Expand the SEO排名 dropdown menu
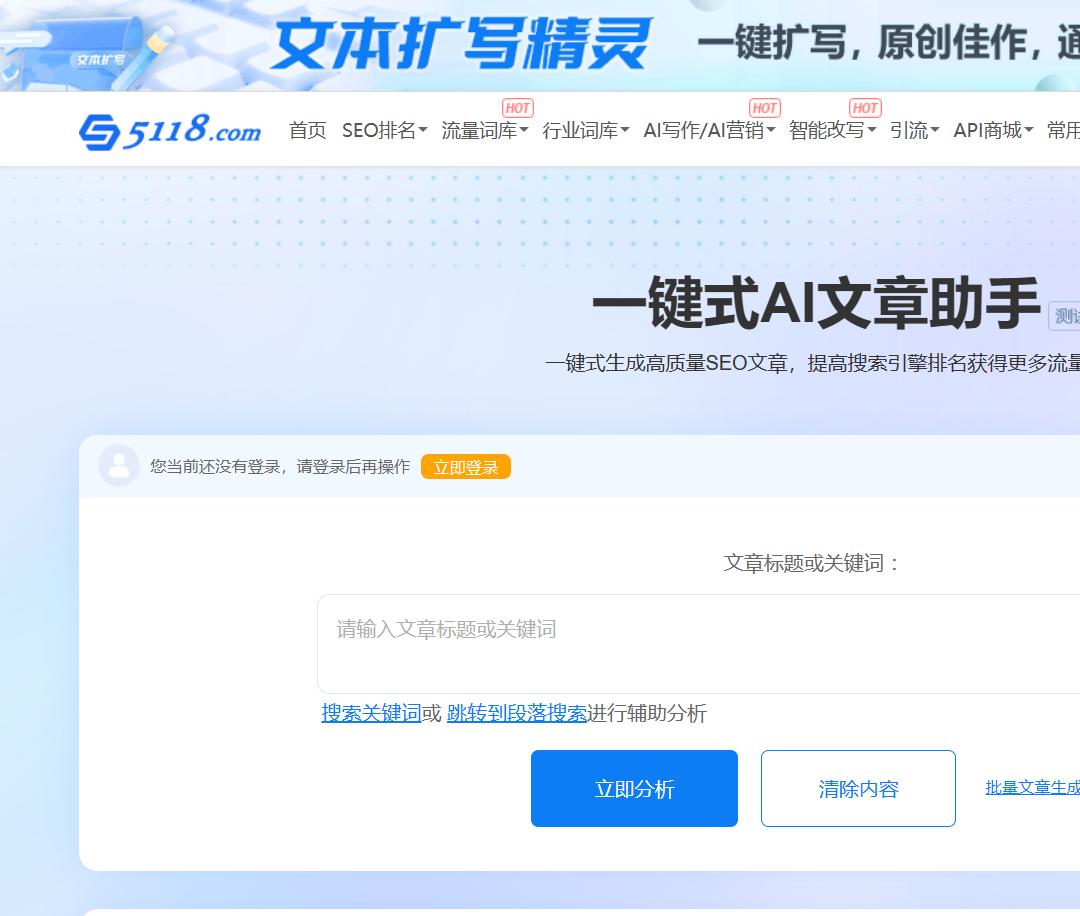The width and height of the screenshot is (1080, 916). [384, 130]
